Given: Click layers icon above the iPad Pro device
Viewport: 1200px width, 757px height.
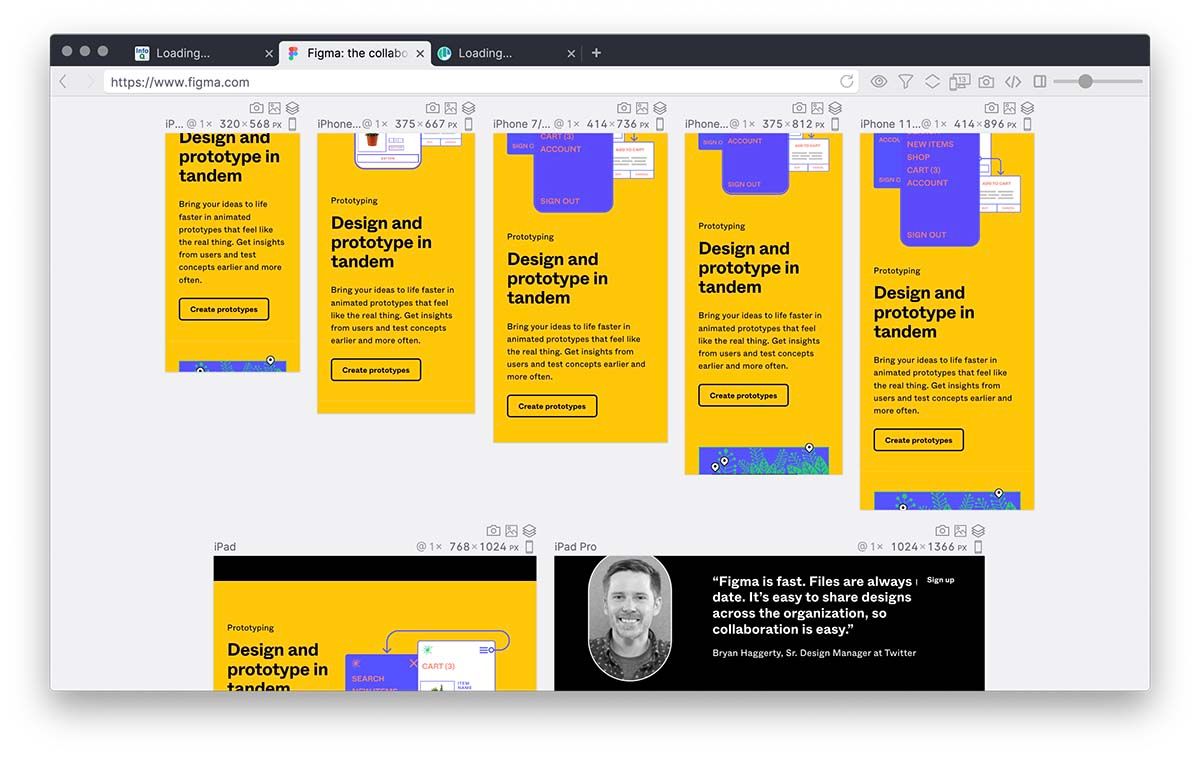Looking at the screenshot, I should pyautogui.click(x=978, y=531).
